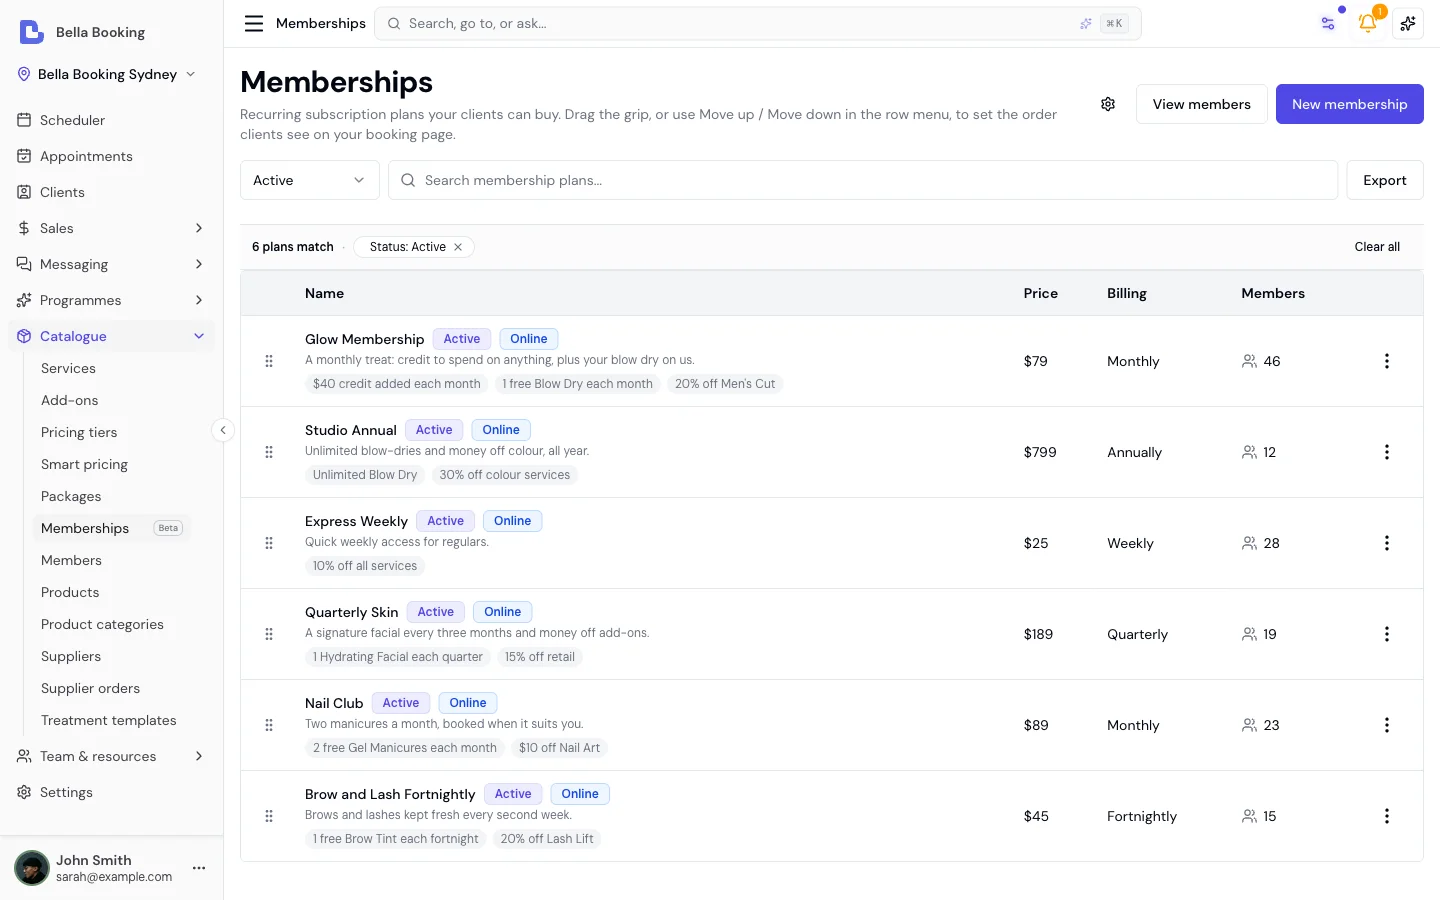The width and height of the screenshot is (1440, 900).
Task: Open memberships settings gear icon
Action: tap(1108, 104)
